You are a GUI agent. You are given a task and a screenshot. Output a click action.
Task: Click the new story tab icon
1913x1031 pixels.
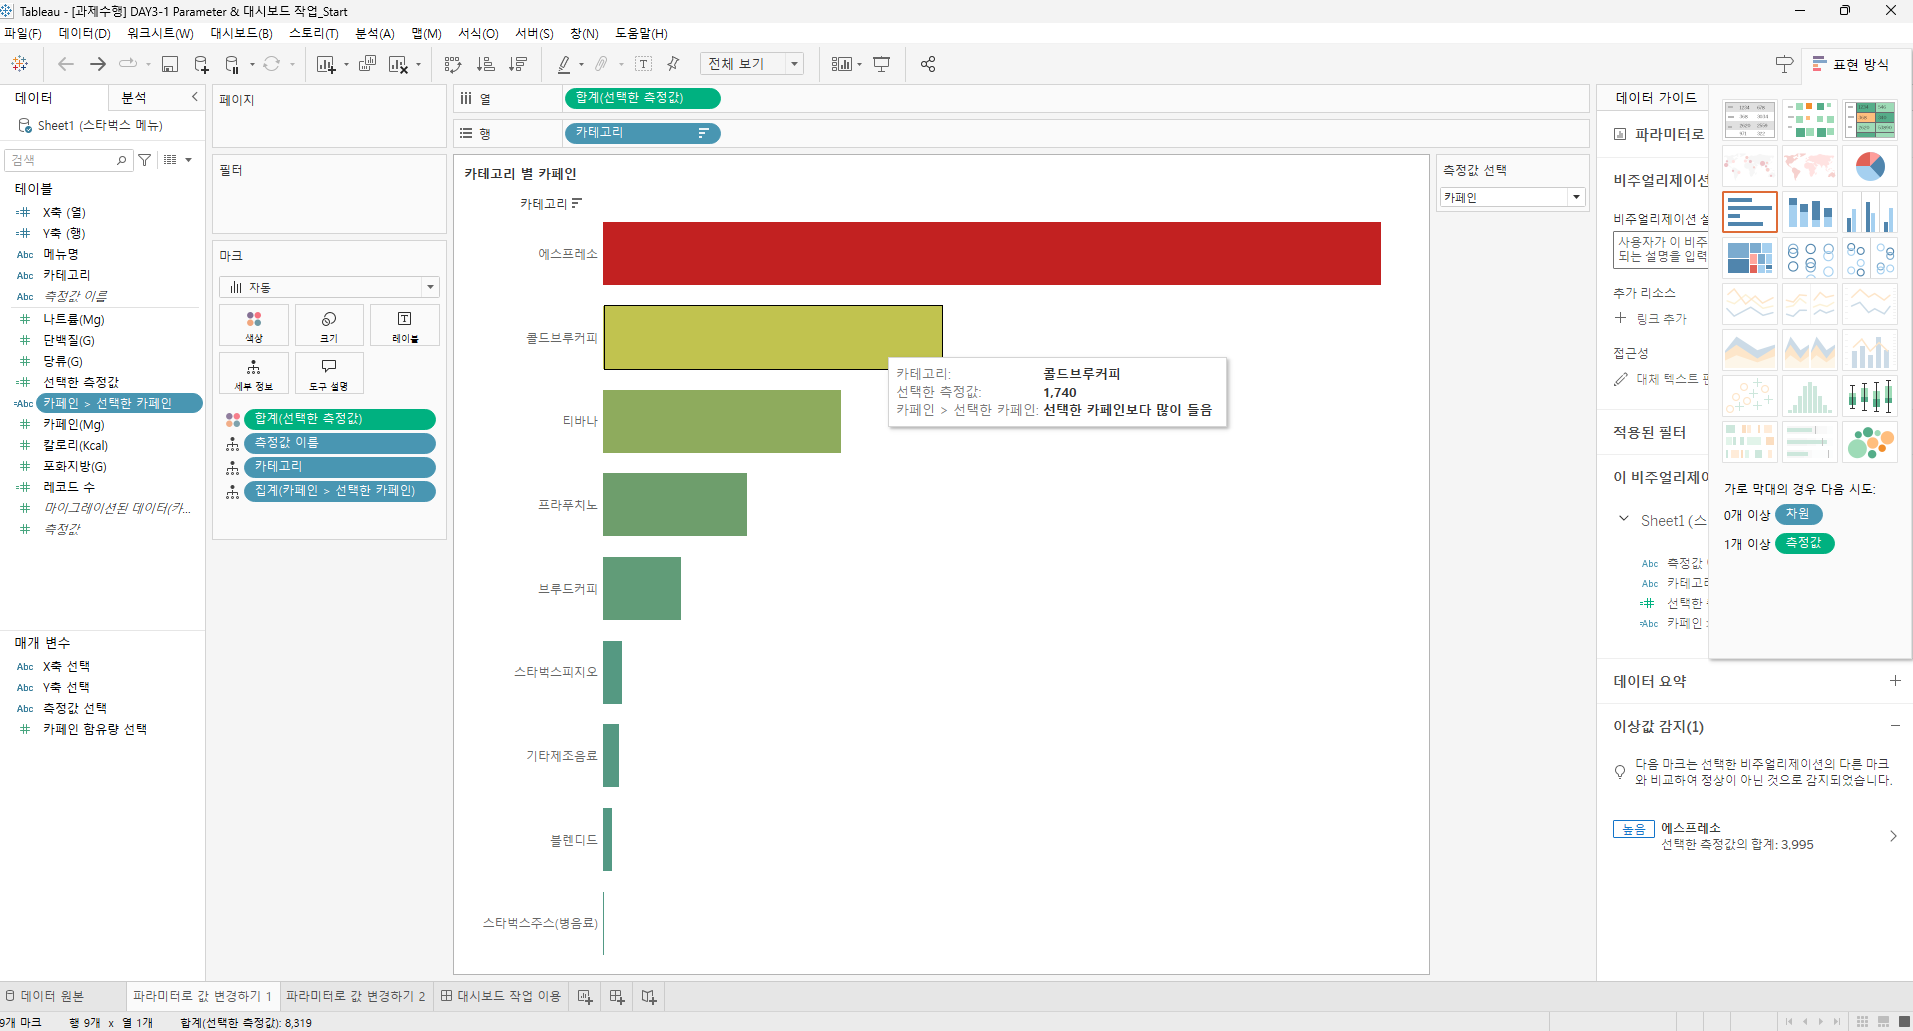click(x=649, y=996)
